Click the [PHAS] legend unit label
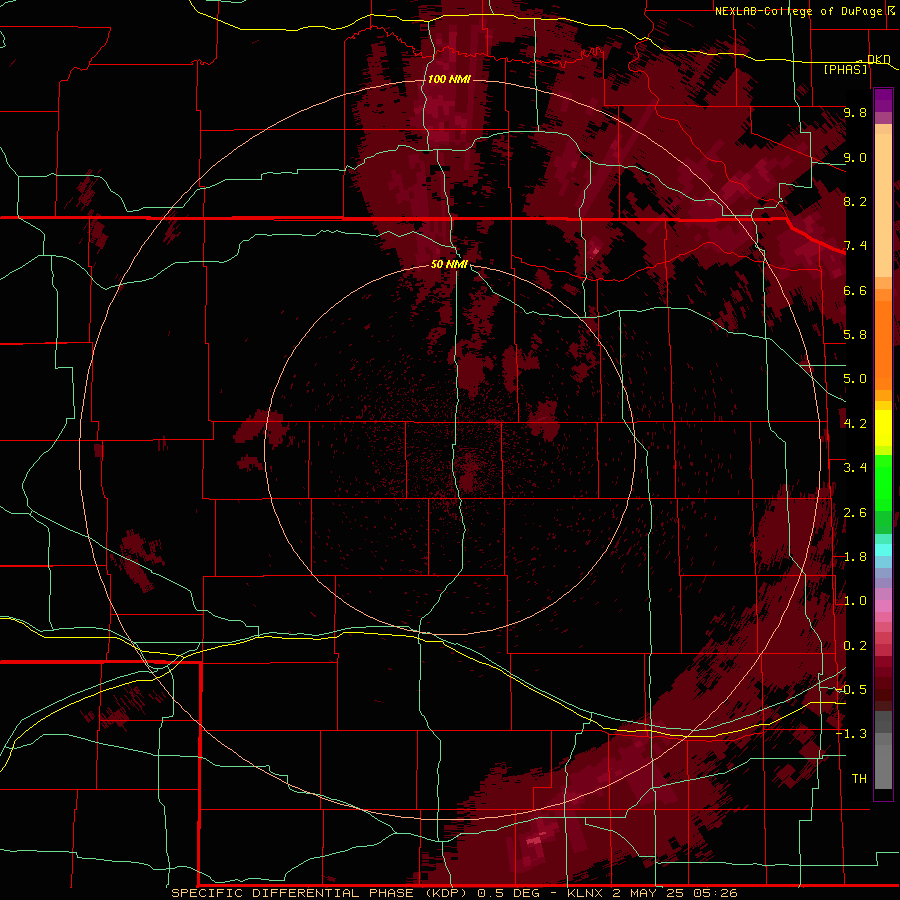900x900 pixels. pos(845,69)
